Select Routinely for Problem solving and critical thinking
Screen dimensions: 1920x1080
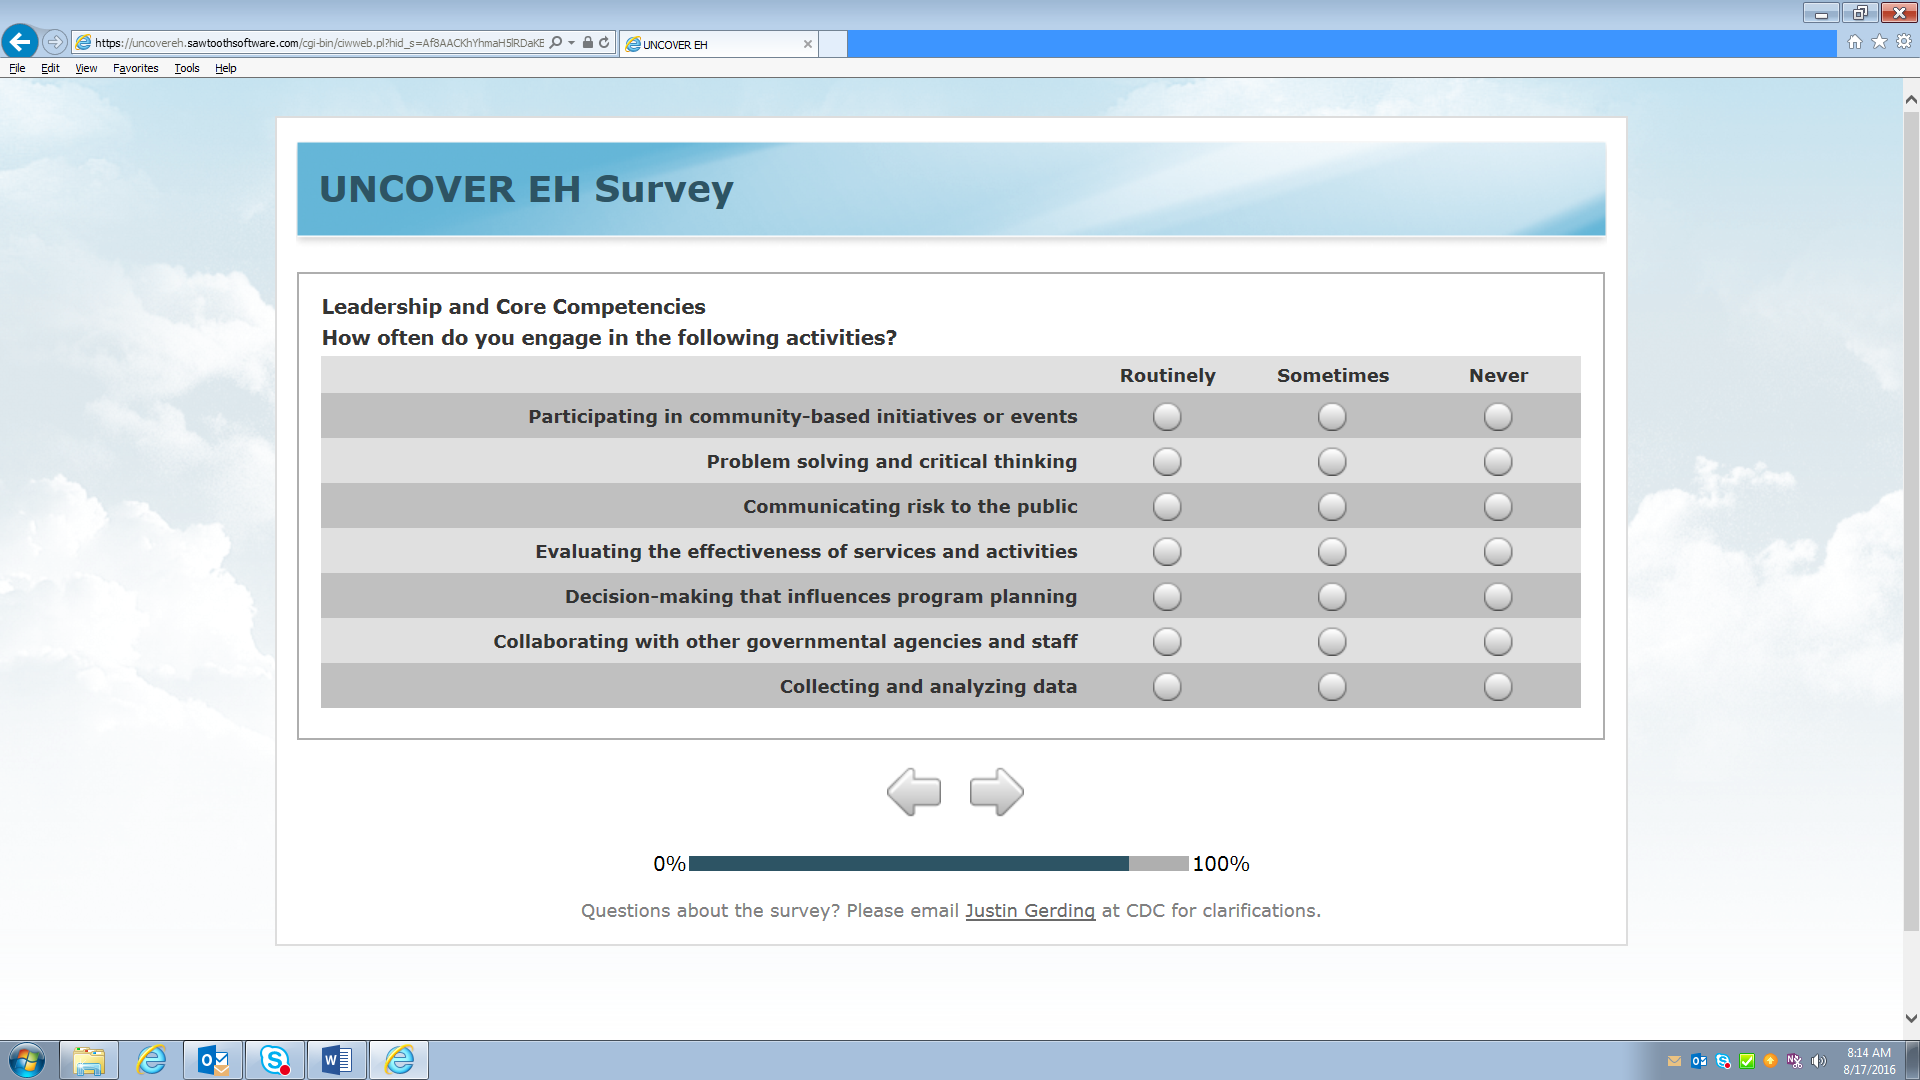1167,462
